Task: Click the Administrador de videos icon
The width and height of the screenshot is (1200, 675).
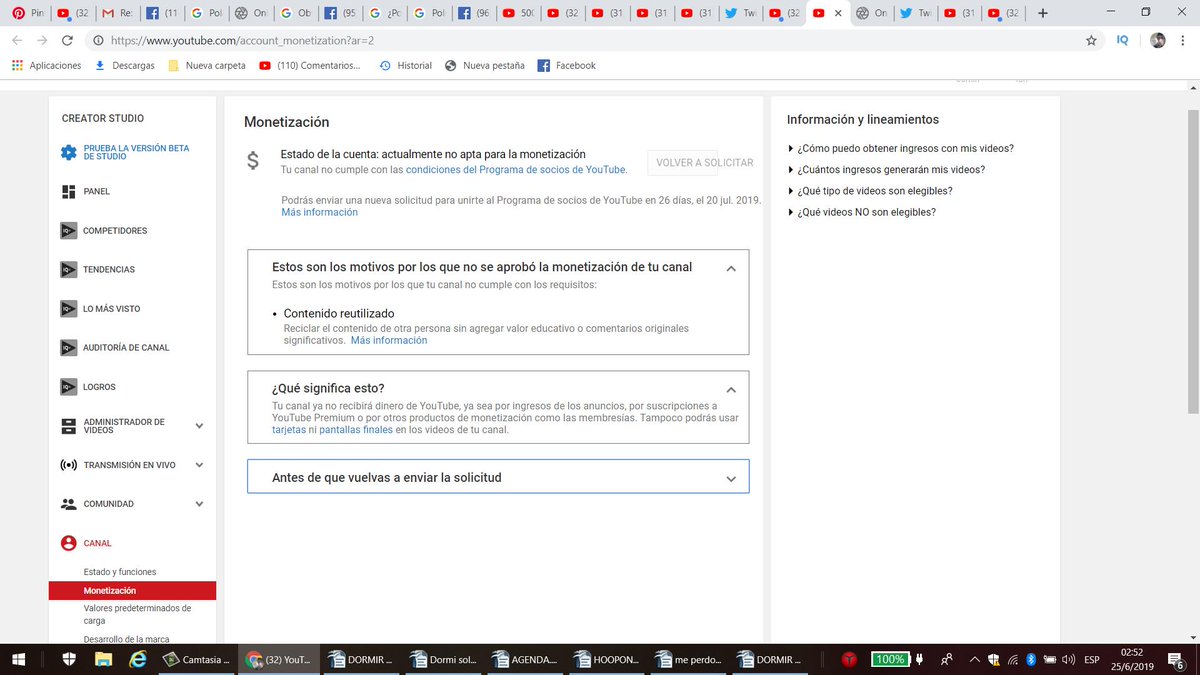Action: (x=68, y=426)
